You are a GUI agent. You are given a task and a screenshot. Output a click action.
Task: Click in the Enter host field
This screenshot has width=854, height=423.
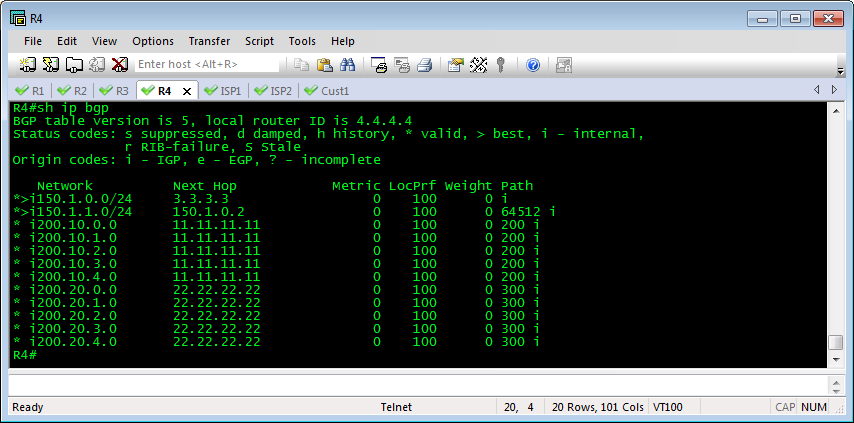[207, 64]
